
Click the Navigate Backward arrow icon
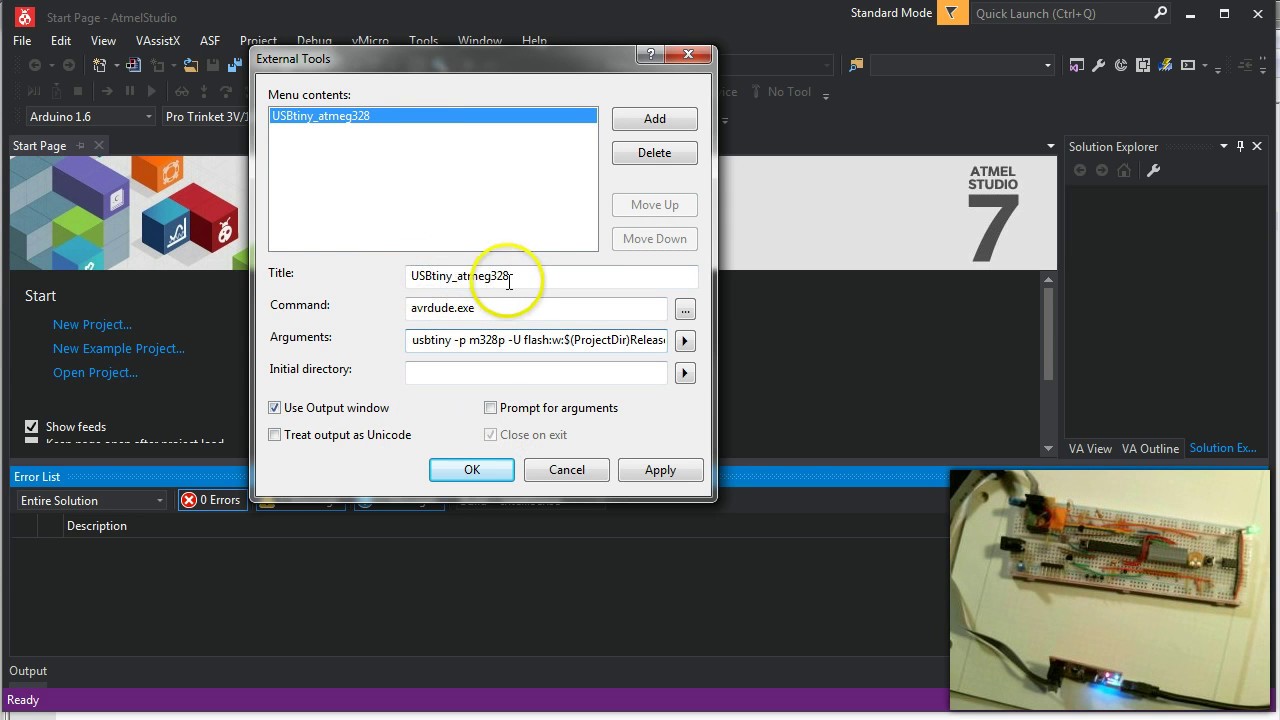35,65
